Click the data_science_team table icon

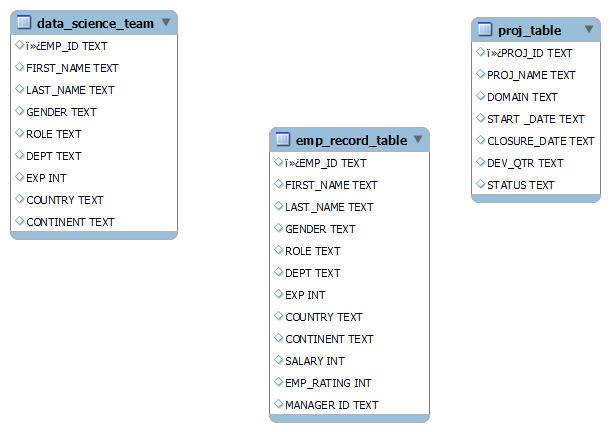click(24, 23)
